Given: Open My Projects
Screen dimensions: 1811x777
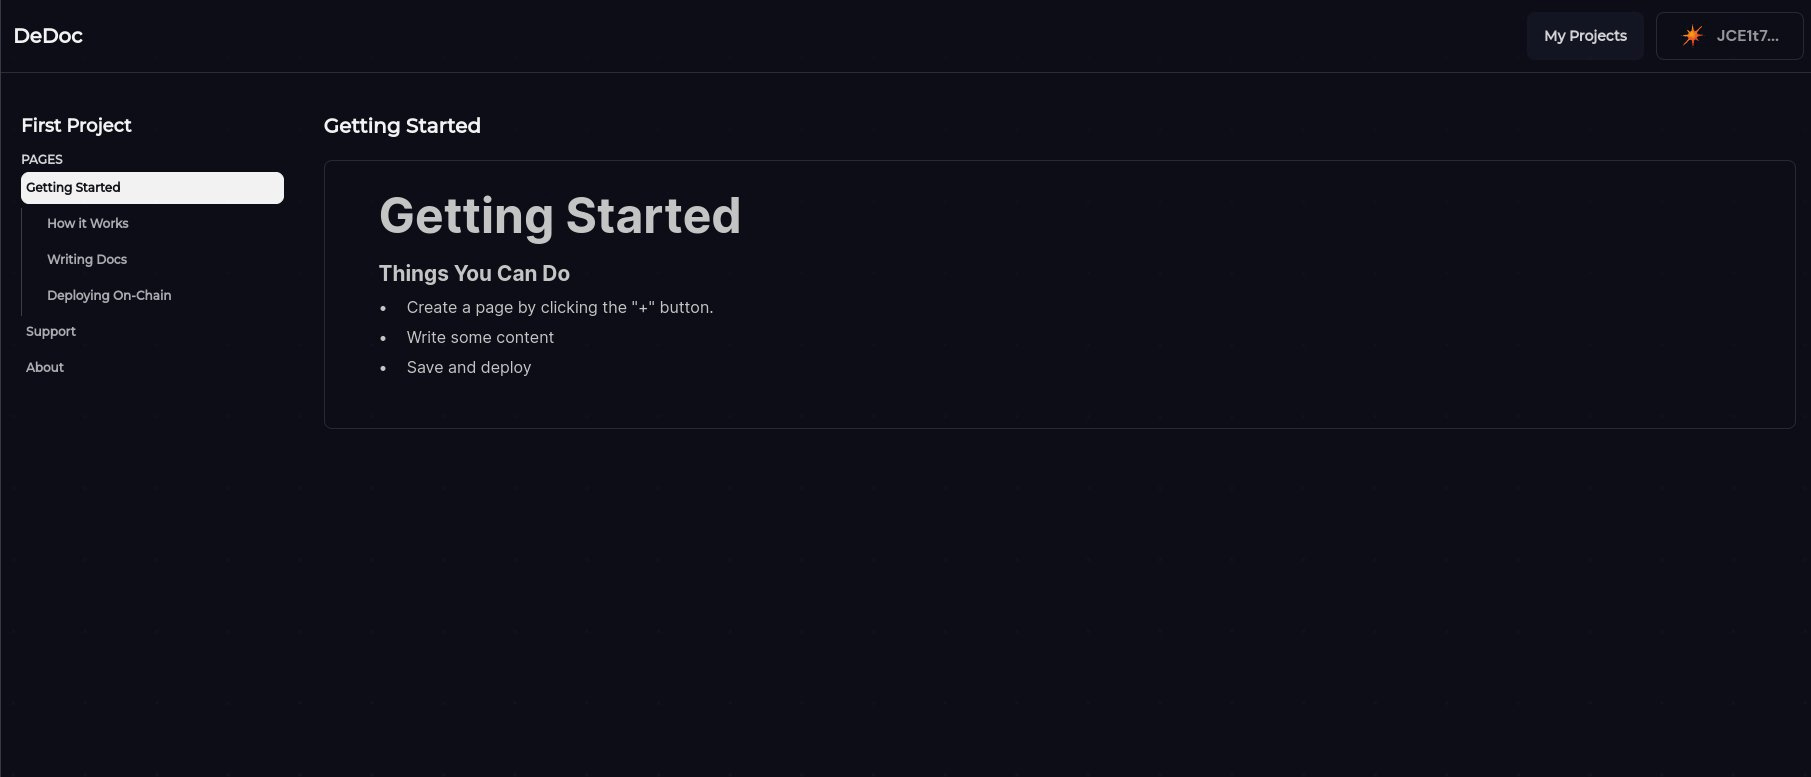Looking at the screenshot, I should (1584, 36).
